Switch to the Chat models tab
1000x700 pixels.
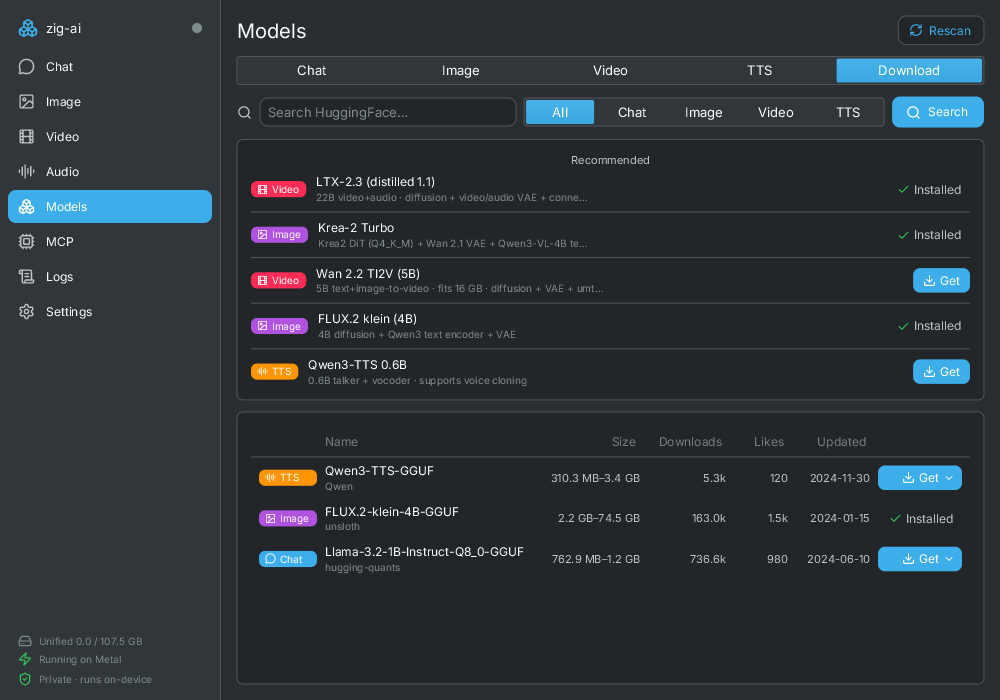click(x=311, y=71)
